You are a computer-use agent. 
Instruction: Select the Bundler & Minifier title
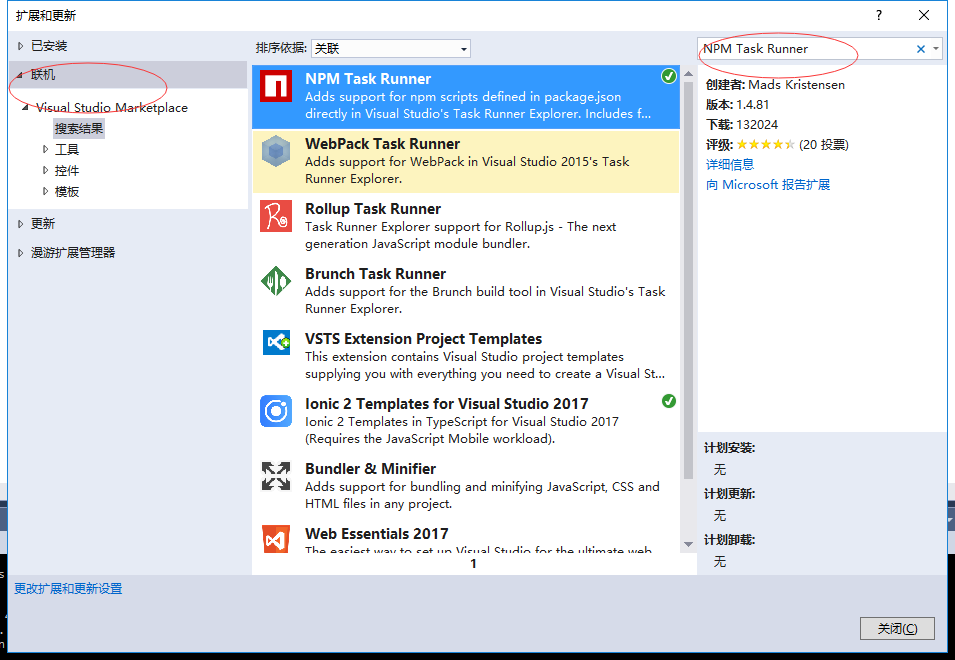370,469
